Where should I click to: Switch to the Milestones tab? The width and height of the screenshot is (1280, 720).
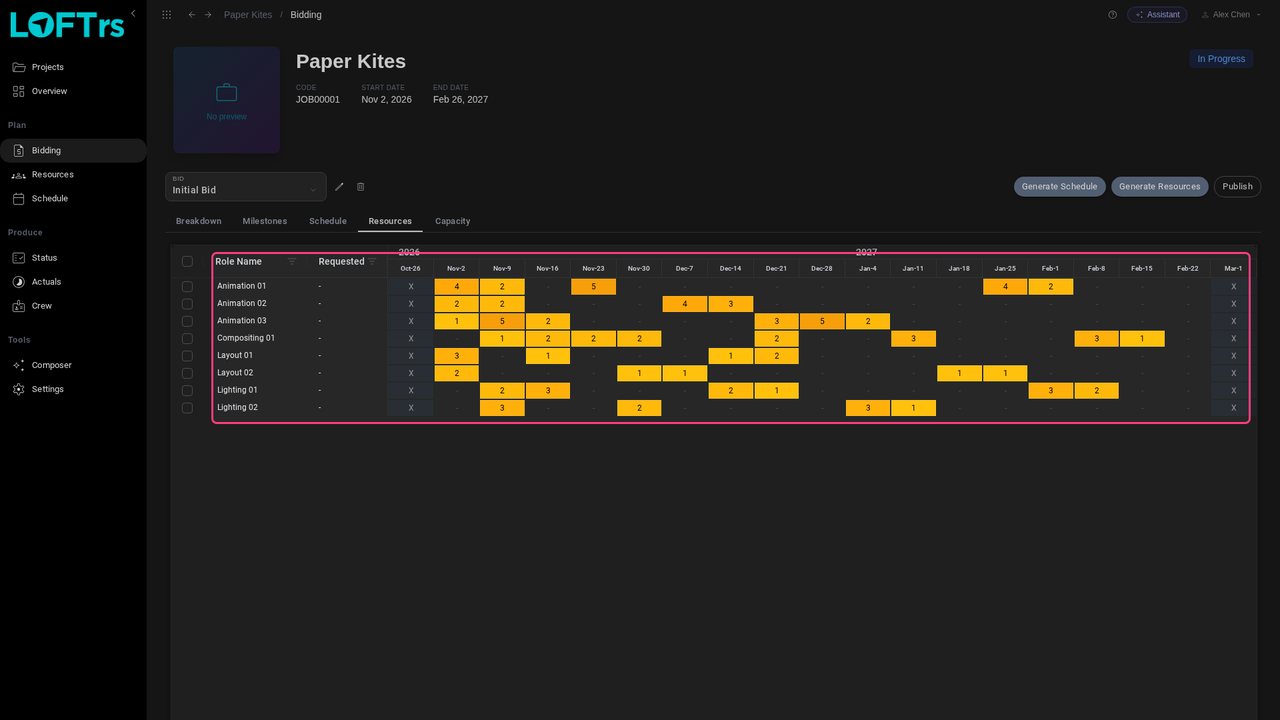(265, 221)
